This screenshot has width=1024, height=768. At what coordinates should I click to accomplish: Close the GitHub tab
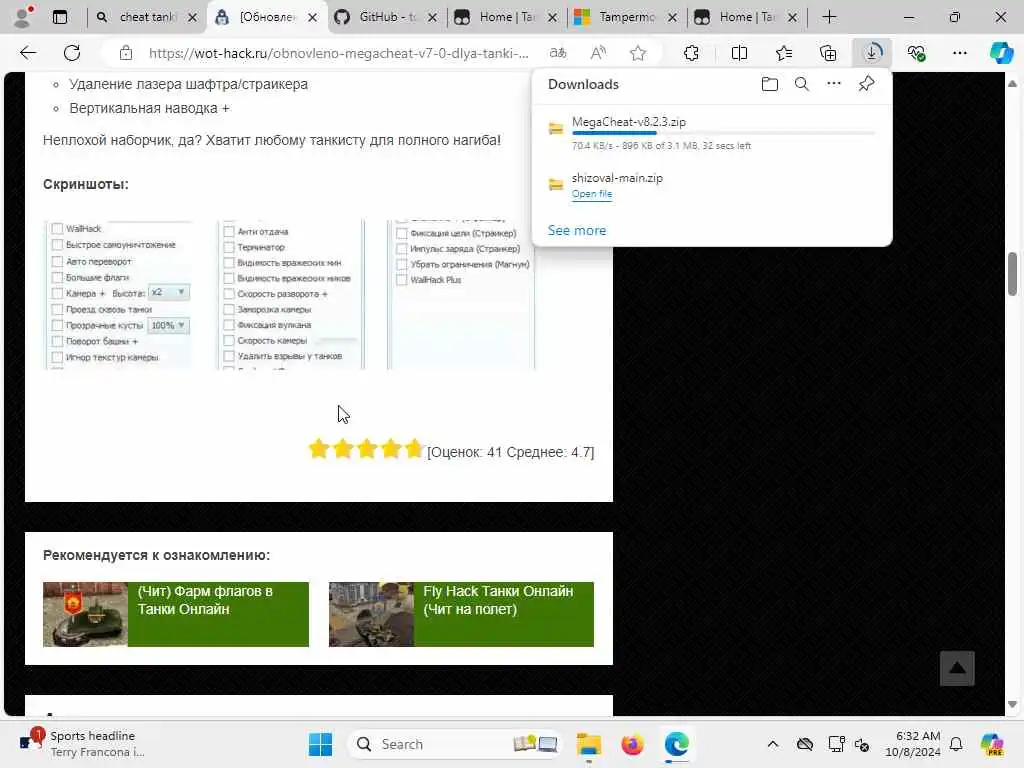432,18
